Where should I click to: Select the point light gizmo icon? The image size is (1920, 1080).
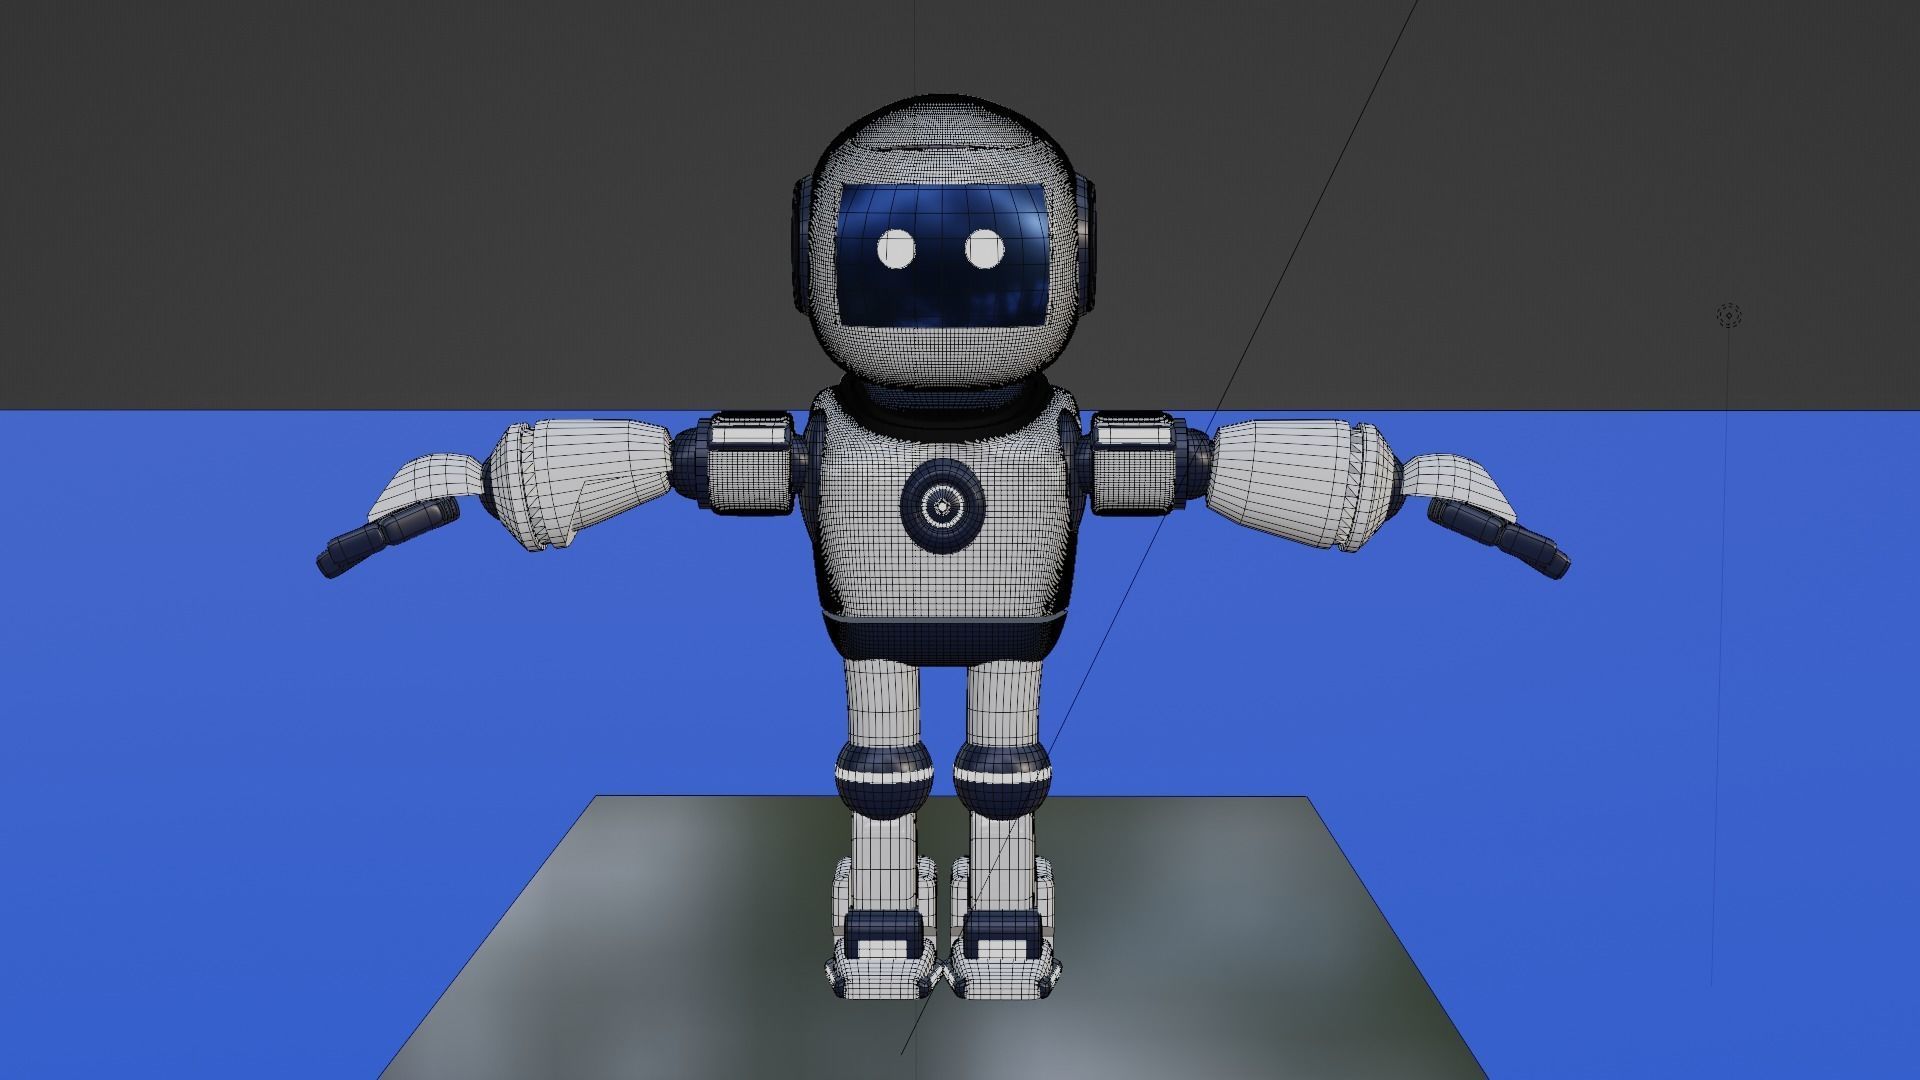click(x=1729, y=316)
